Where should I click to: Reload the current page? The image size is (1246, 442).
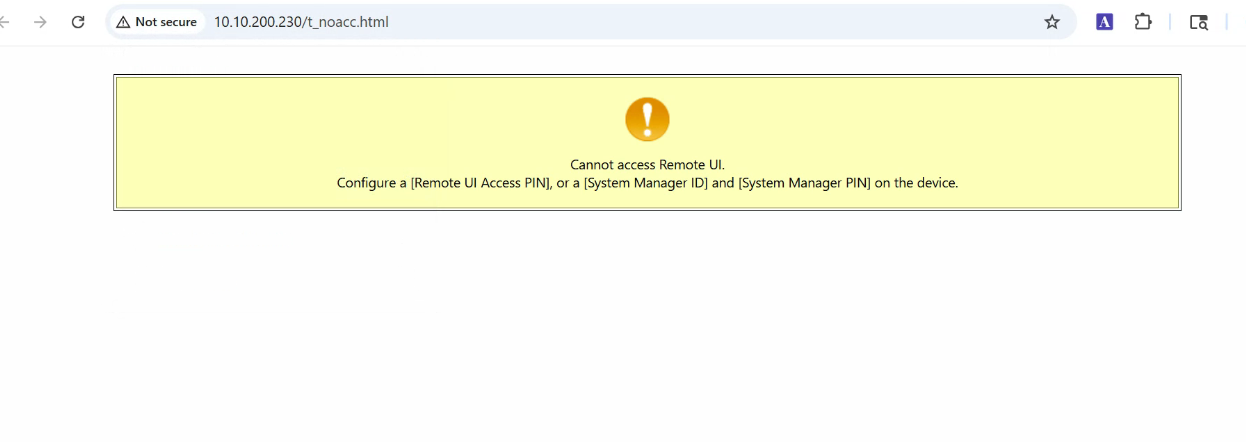[78, 22]
